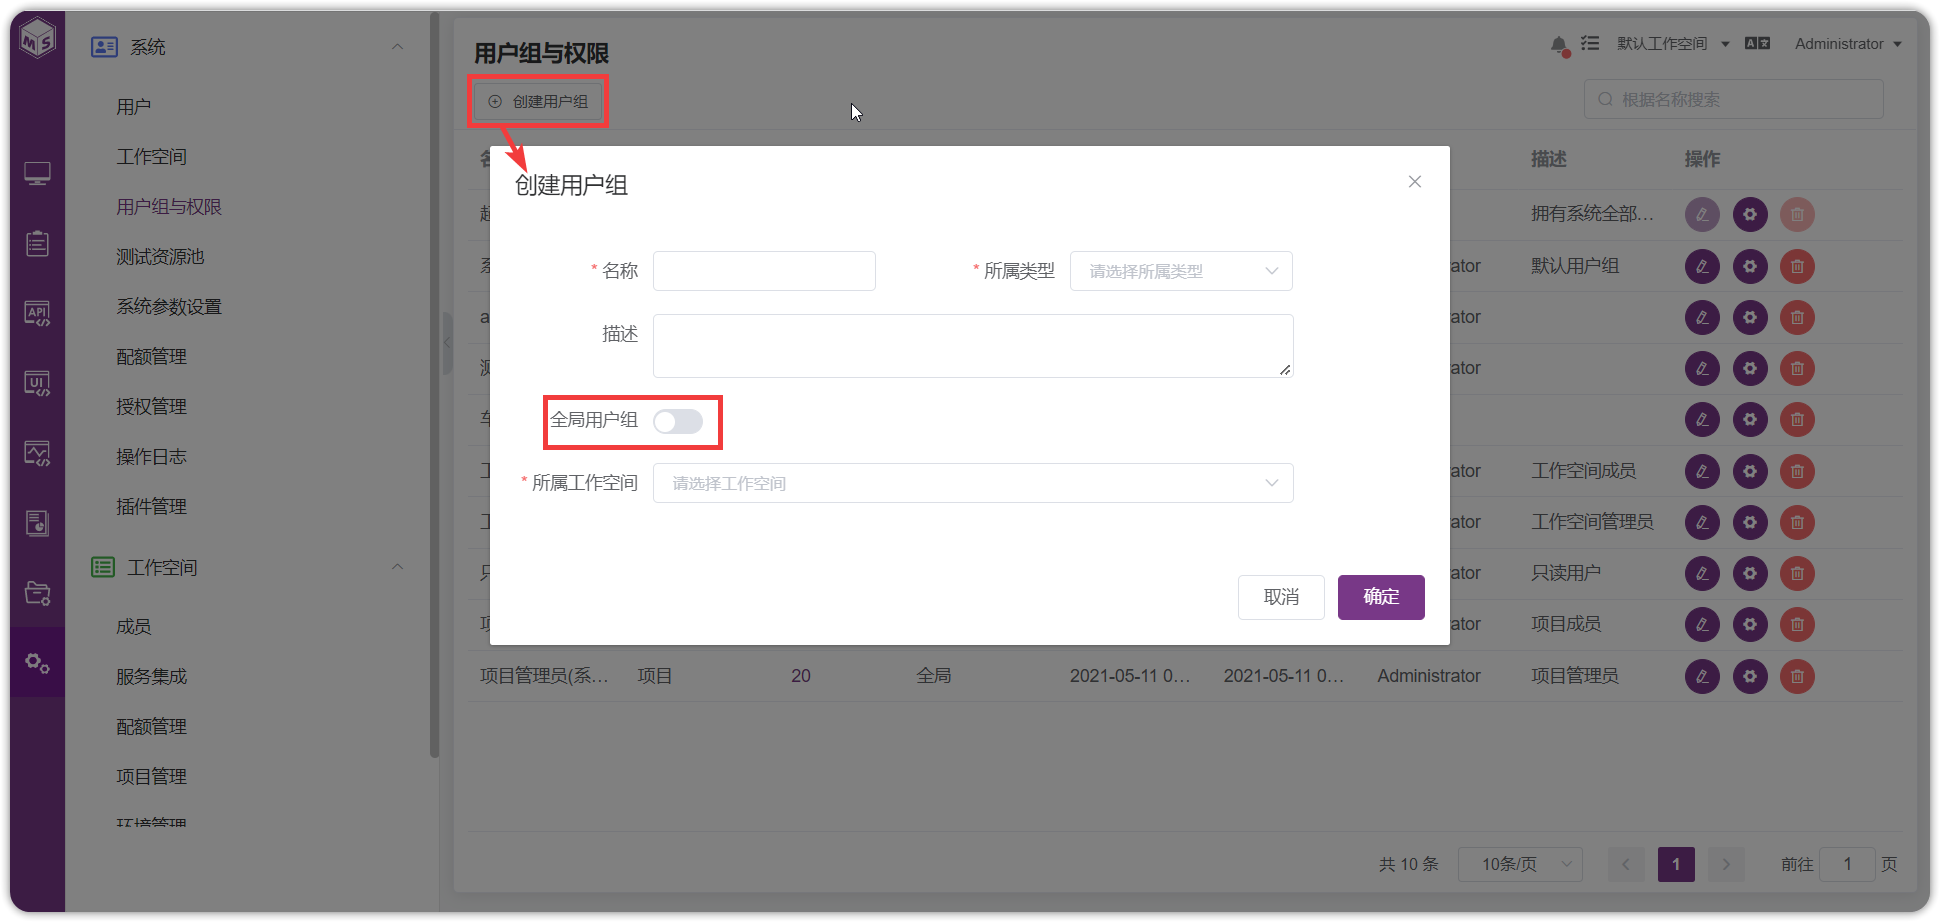Viewport: 1940px width, 922px height.
Task: Open the report sidebar icon
Action: tap(38, 523)
